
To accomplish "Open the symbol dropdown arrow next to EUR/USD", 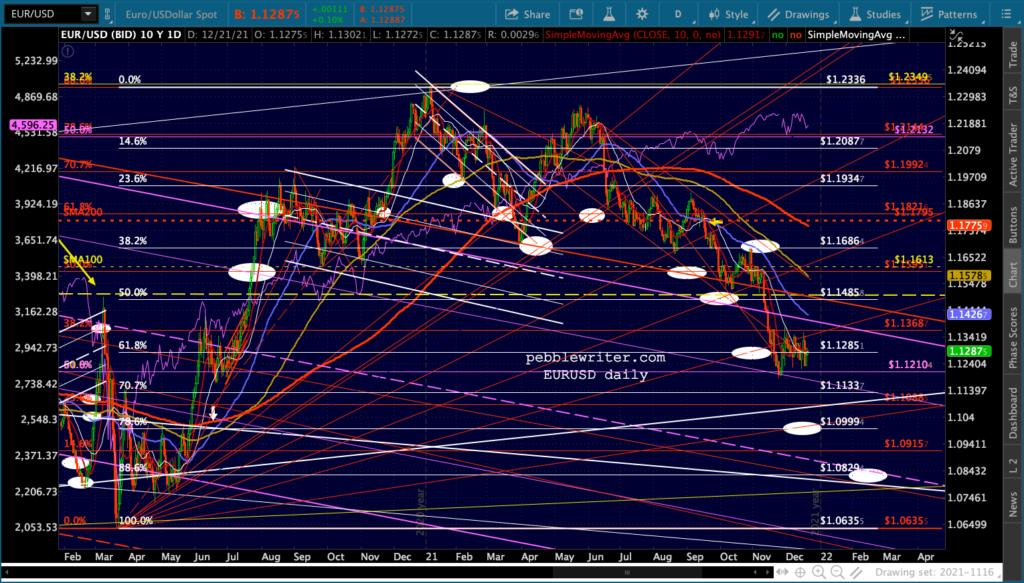I will click(x=88, y=14).
